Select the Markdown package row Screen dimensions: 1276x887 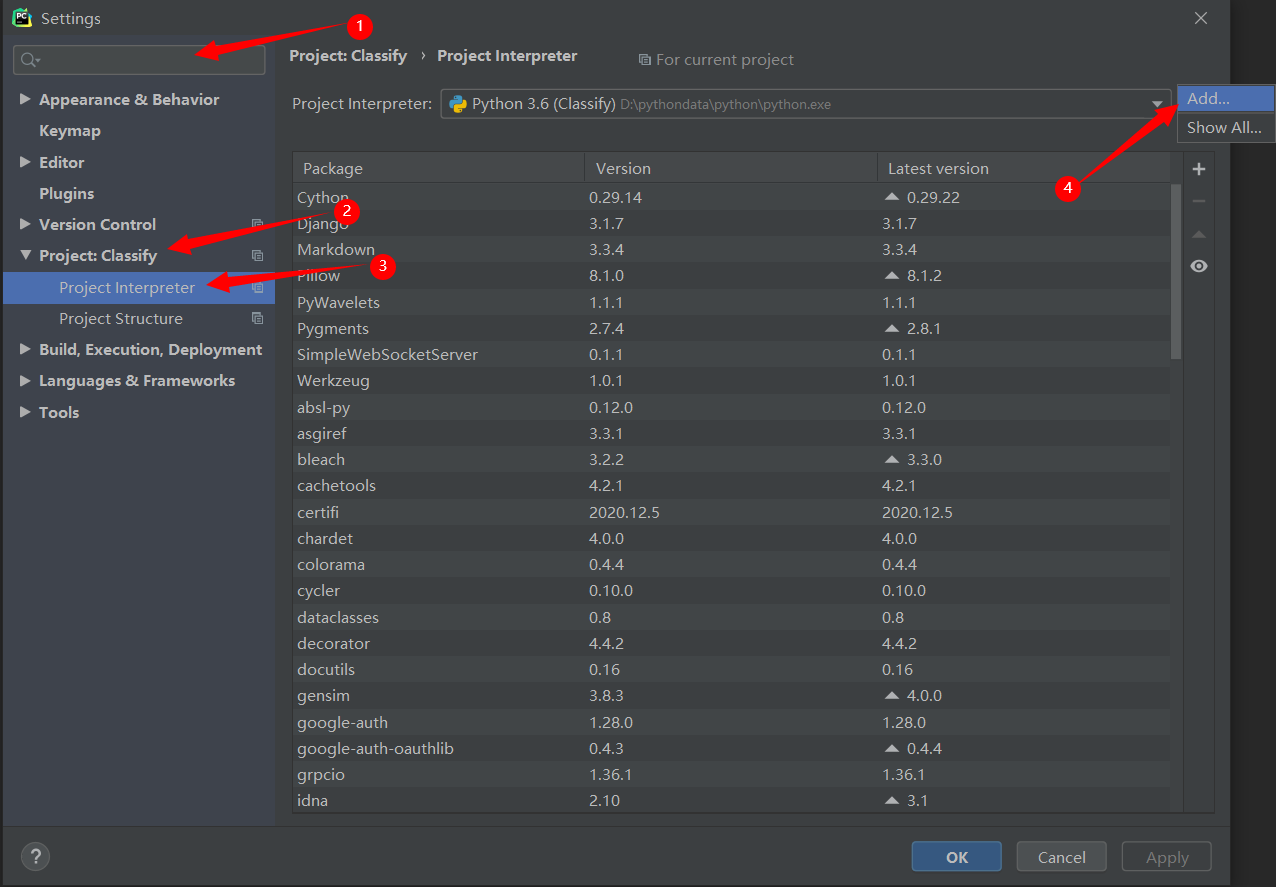pyautogui.click(x=731, y=249)
